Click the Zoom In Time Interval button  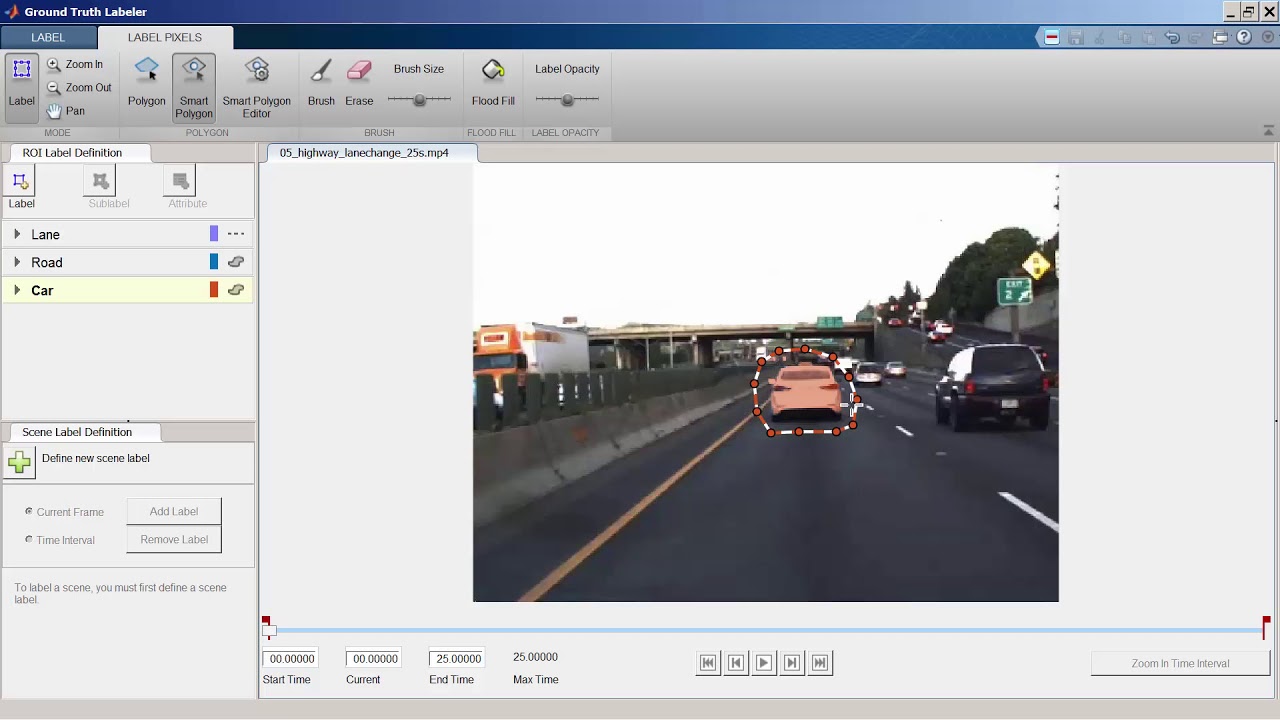1180,663
